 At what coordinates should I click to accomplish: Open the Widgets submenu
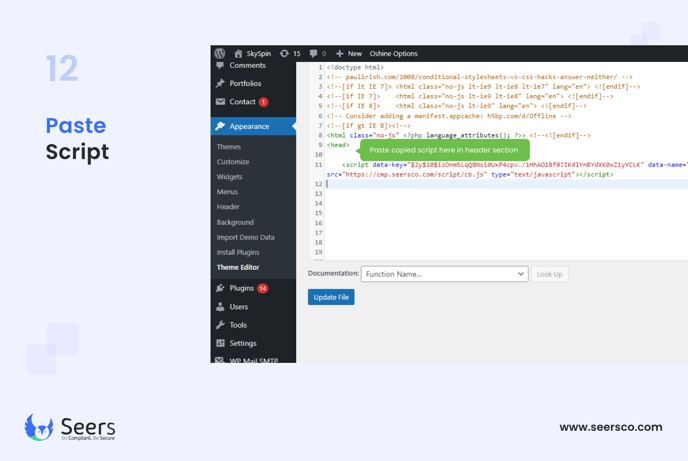[229, 177]
